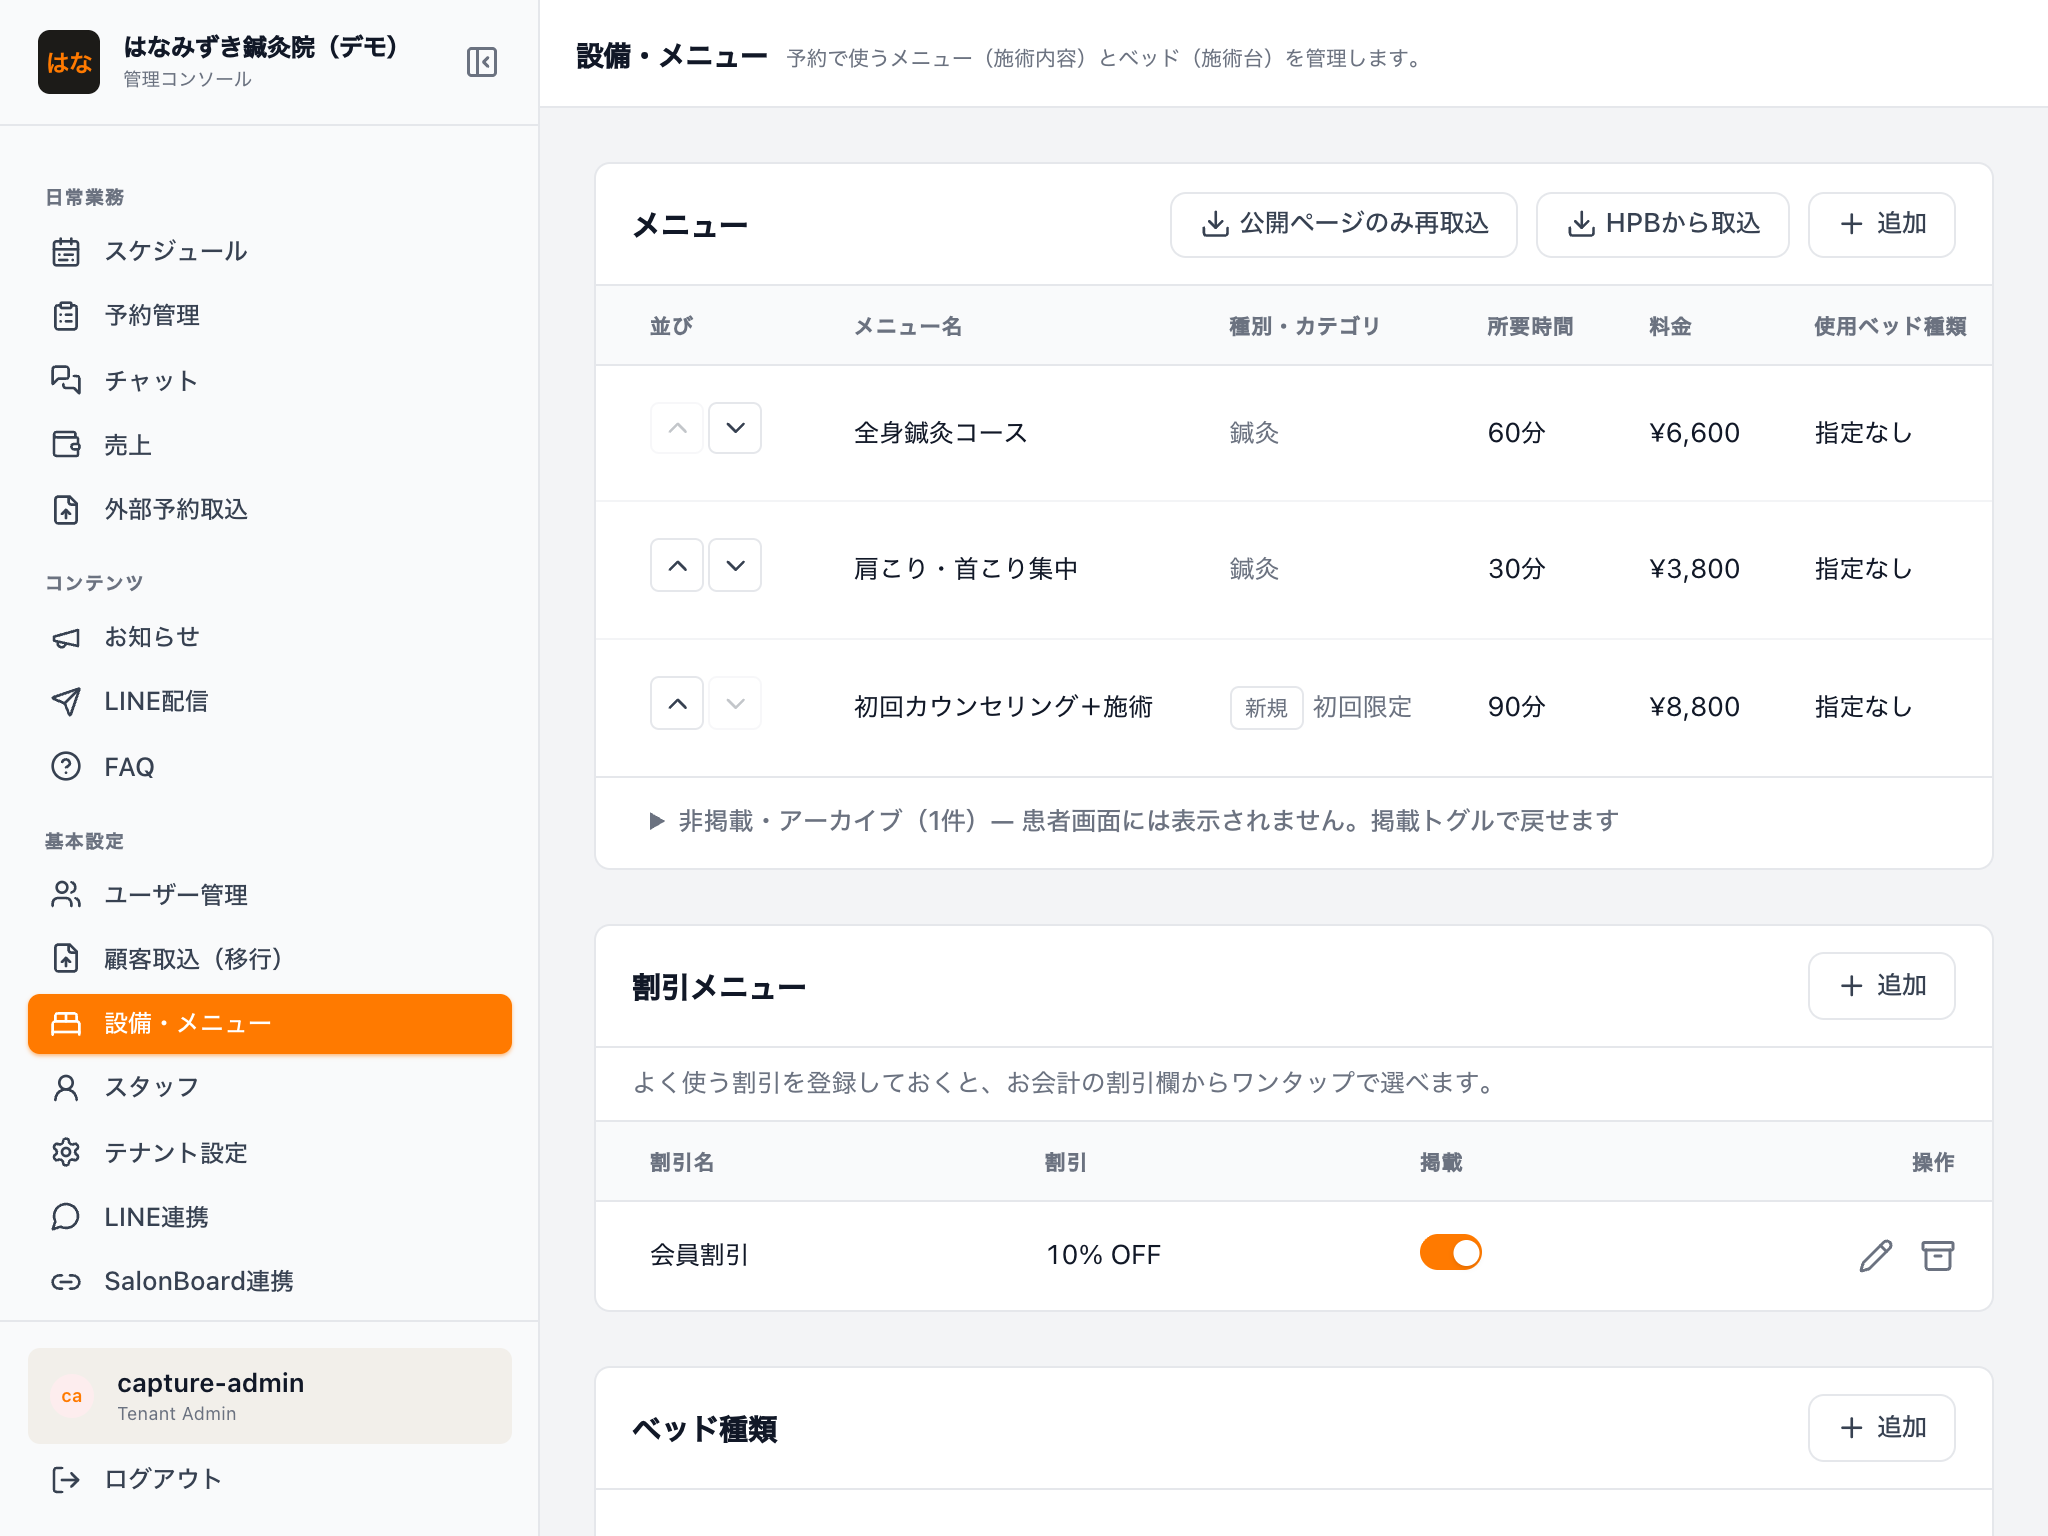2048x1536 pixels.
Task: Click the 予約管理 clipboard icon
Action: (x=66, y=316)
